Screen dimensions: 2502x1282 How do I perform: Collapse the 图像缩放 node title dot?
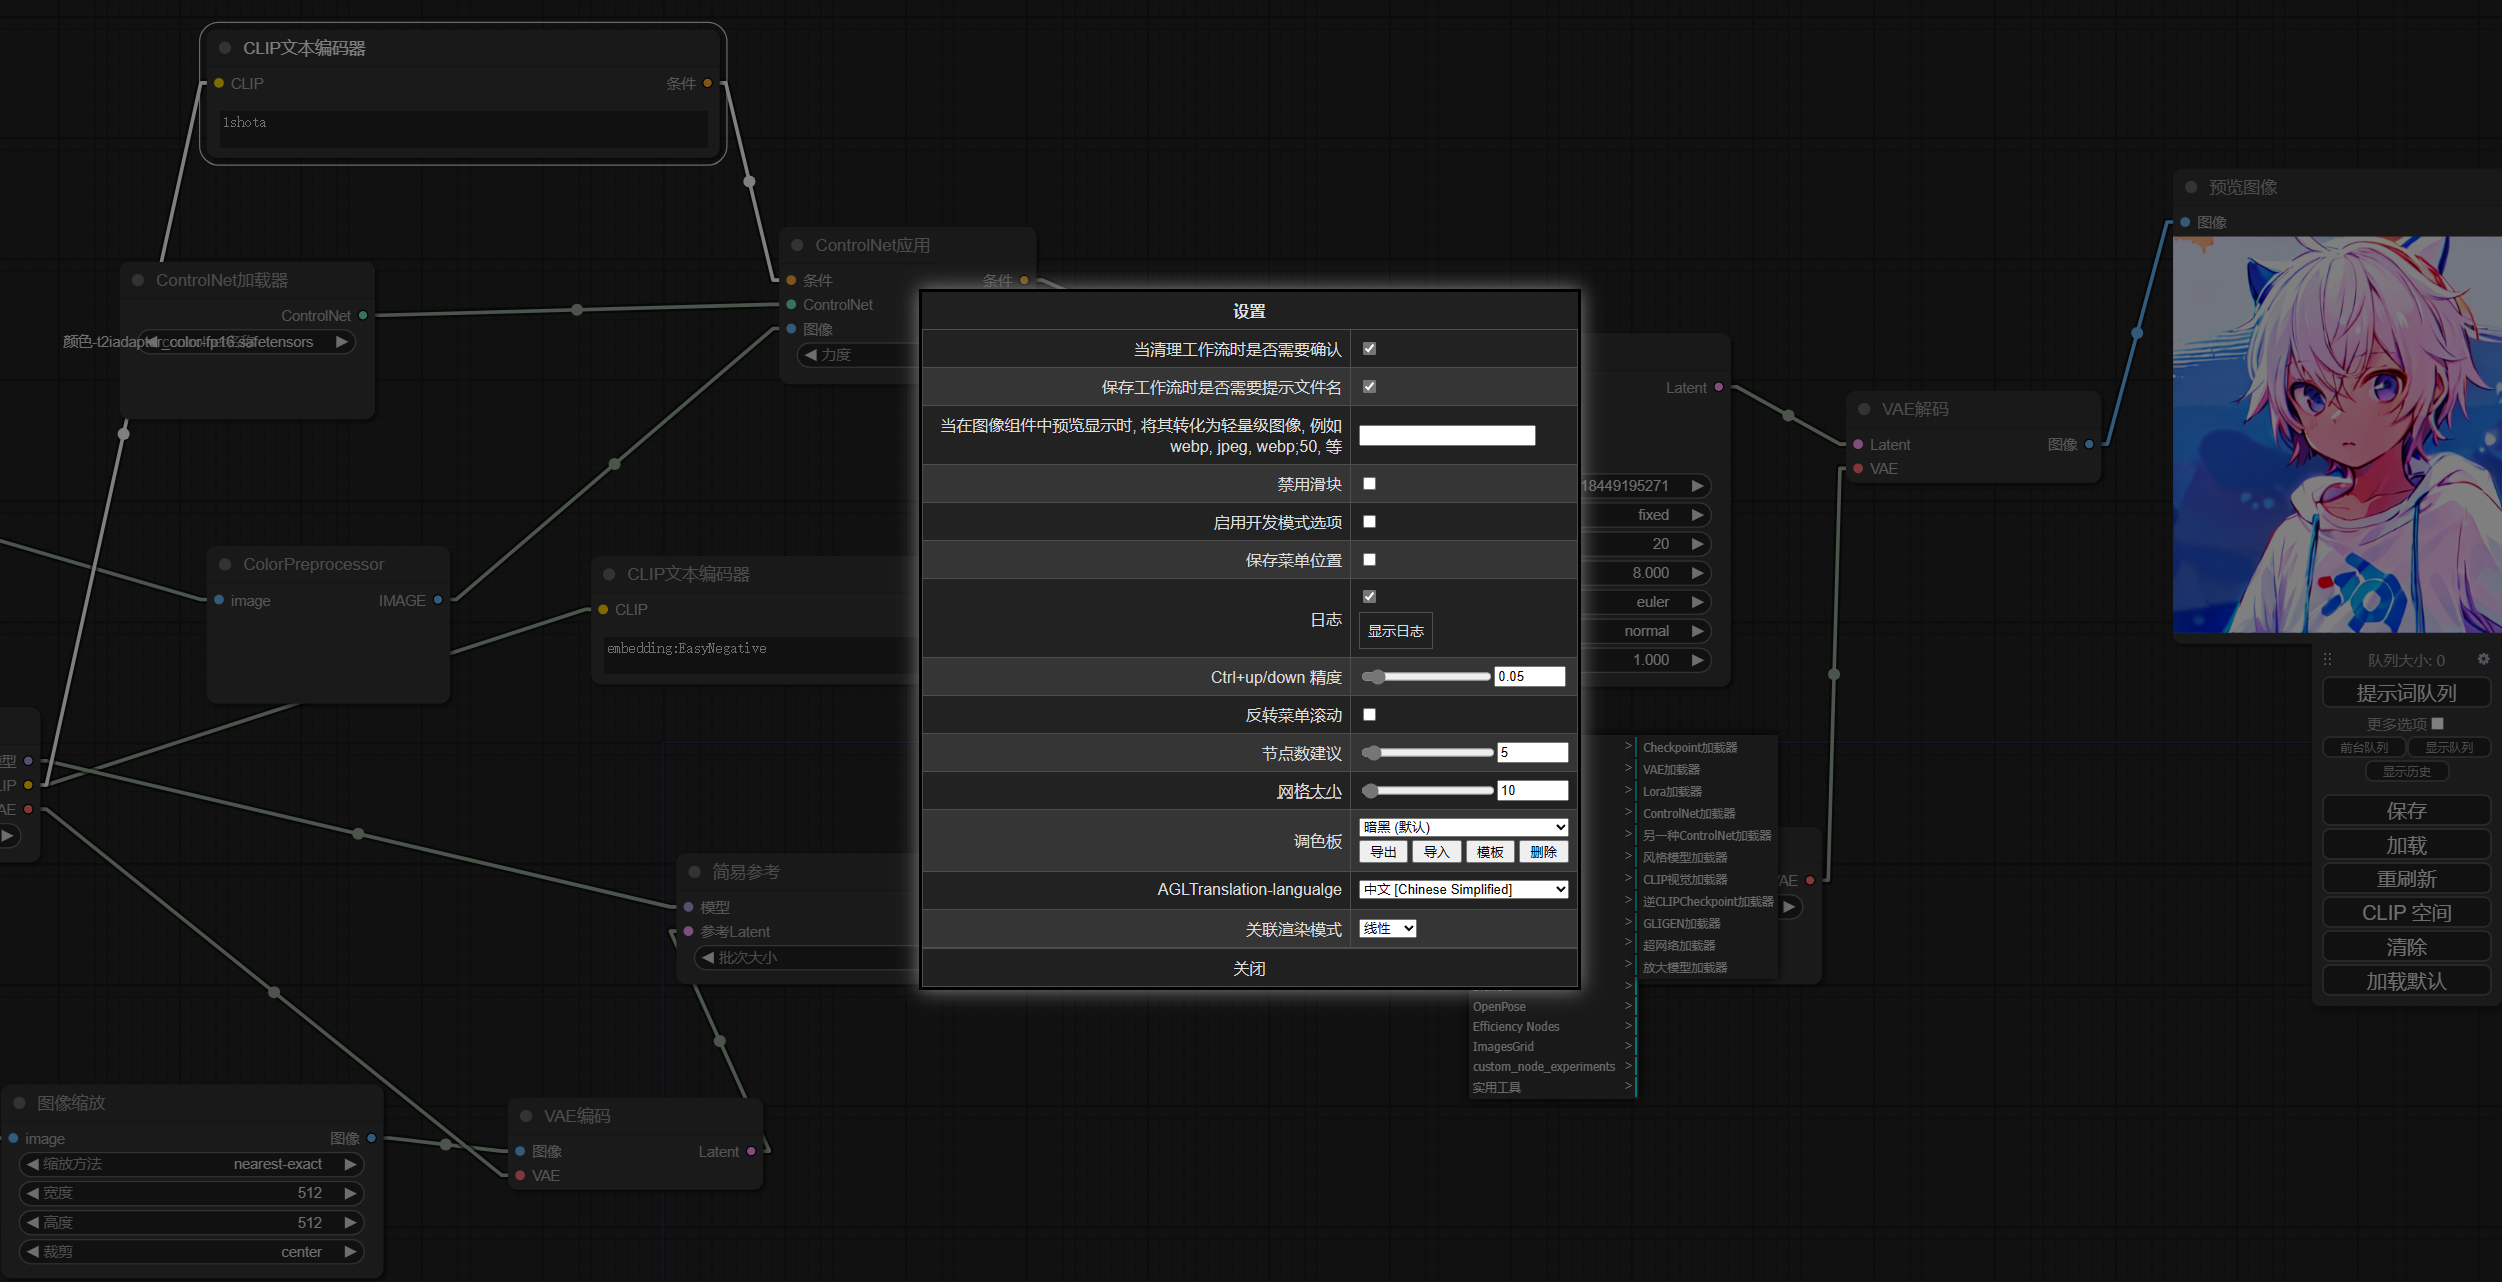(18, 1102)
